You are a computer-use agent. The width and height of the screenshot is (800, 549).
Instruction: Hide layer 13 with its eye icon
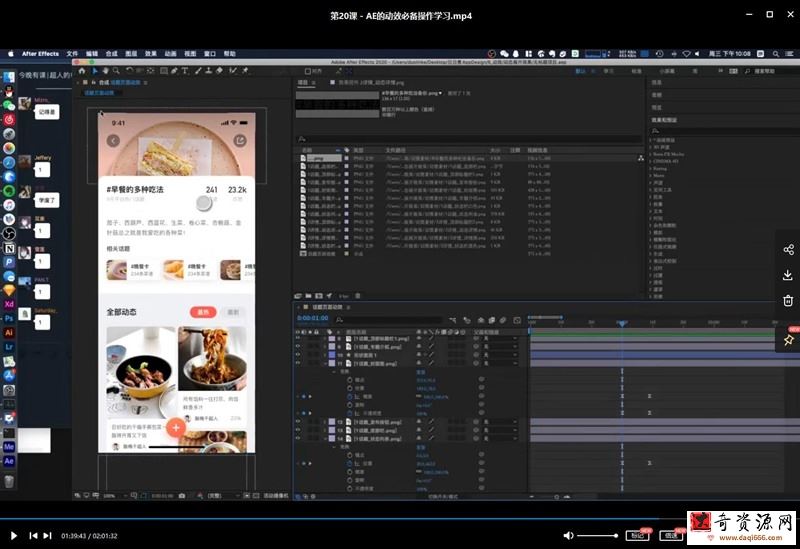coord(298,430)
